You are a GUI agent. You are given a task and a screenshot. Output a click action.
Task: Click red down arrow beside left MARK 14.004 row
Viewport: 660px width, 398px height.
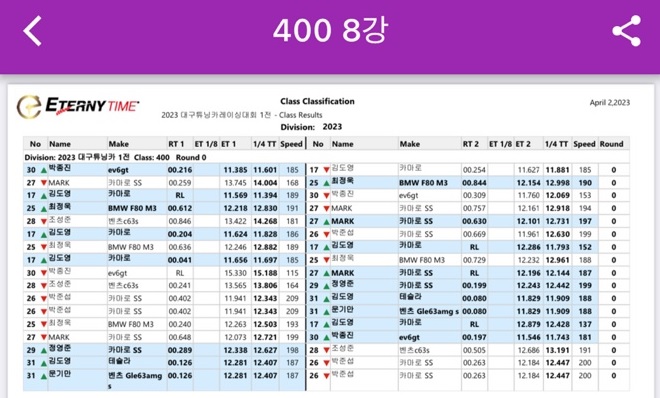point(43,183)
